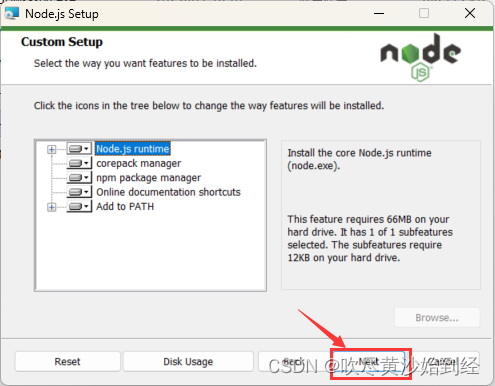This screenshot has height=386, width=495.
Task: Click the Reset button
Action: [x=67, y=361]
